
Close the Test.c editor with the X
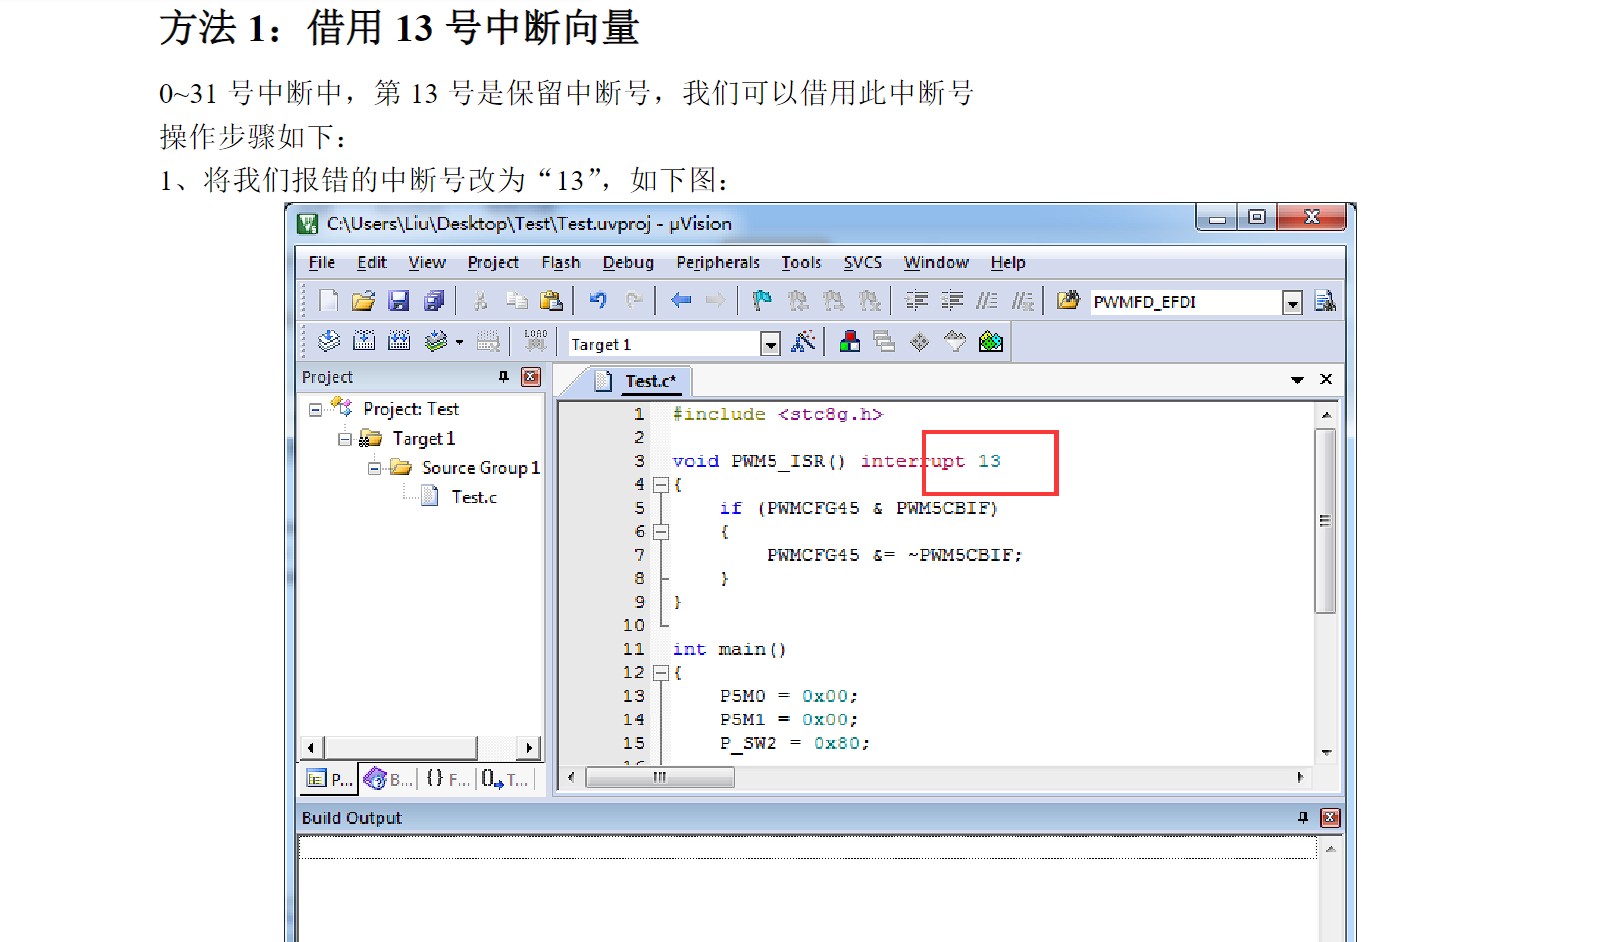tap(1326, 379)
